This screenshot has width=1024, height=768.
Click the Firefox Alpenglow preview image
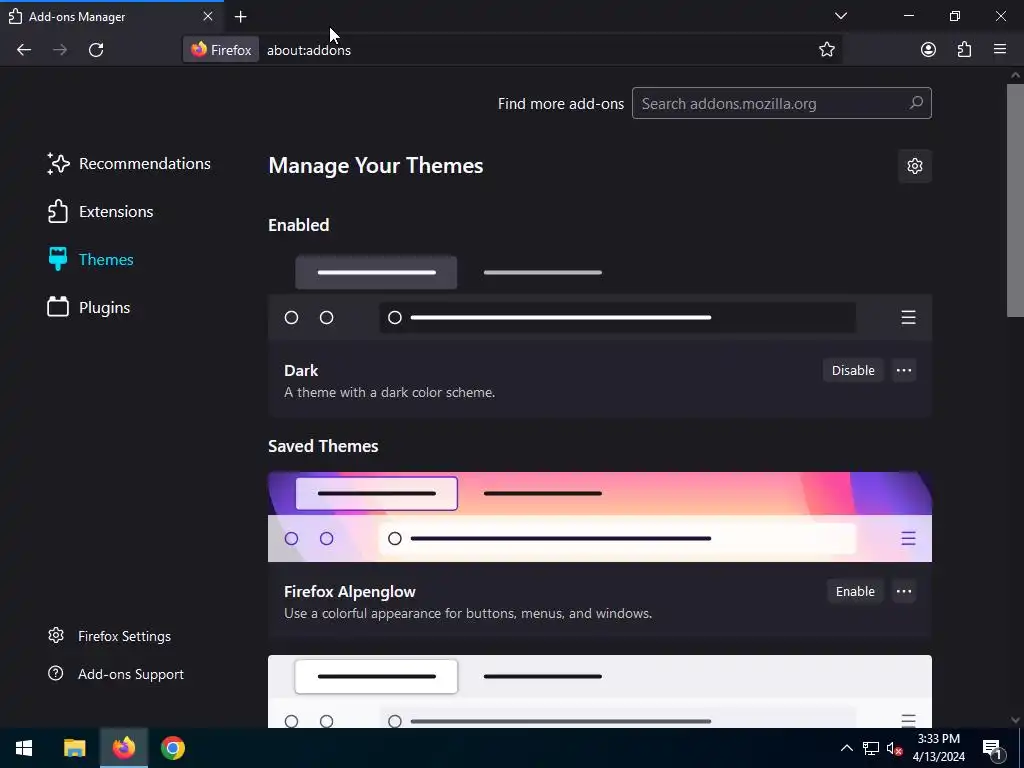600,517
